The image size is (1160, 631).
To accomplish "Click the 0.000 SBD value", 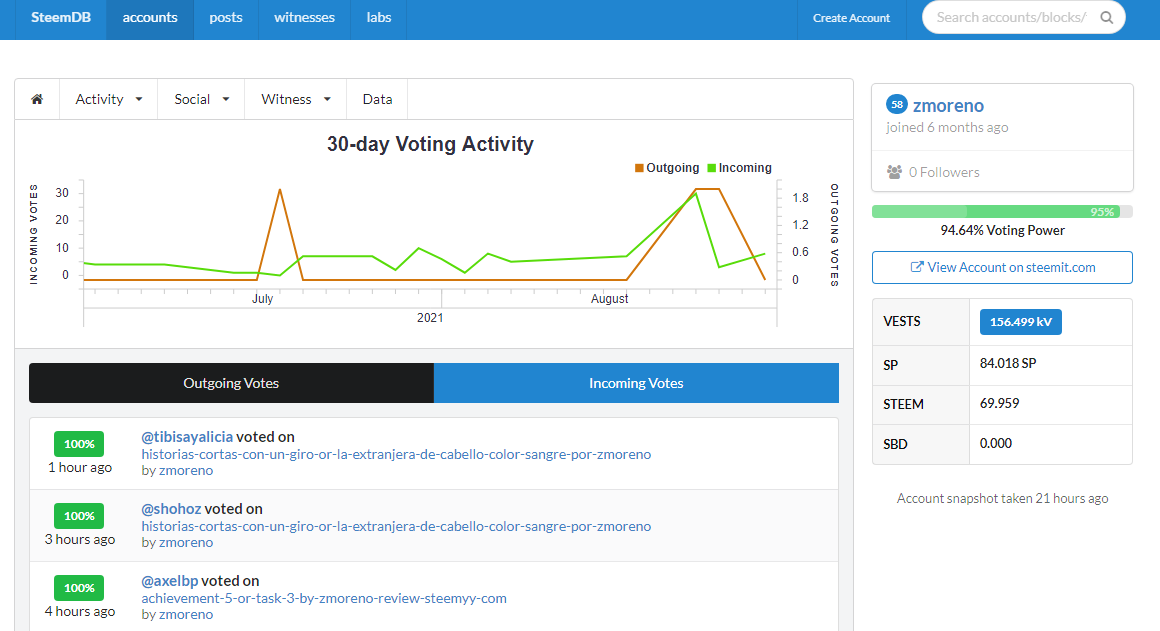I will 996,443.
